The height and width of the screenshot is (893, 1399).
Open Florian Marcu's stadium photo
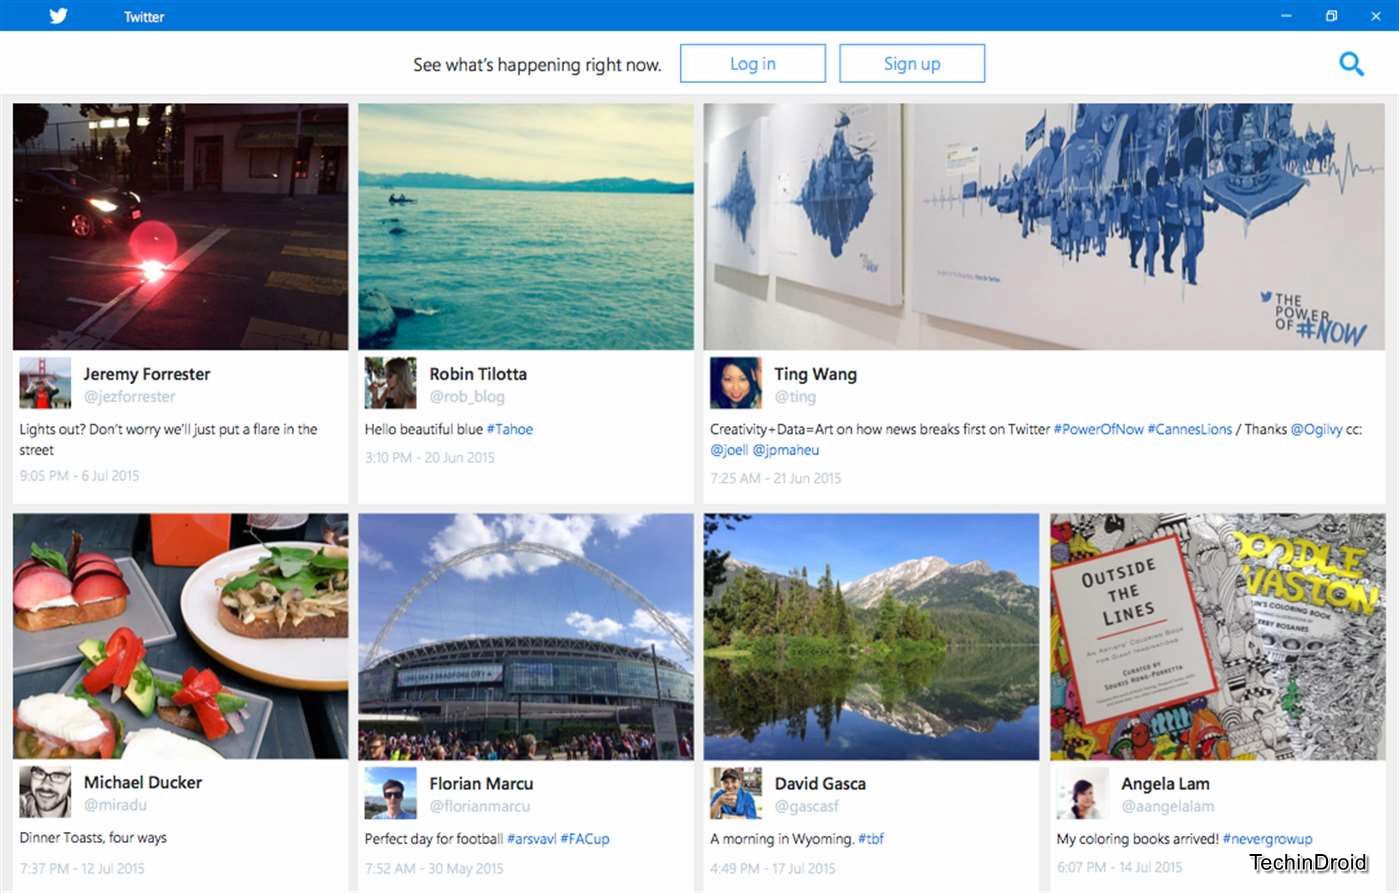tap(526, 636)
